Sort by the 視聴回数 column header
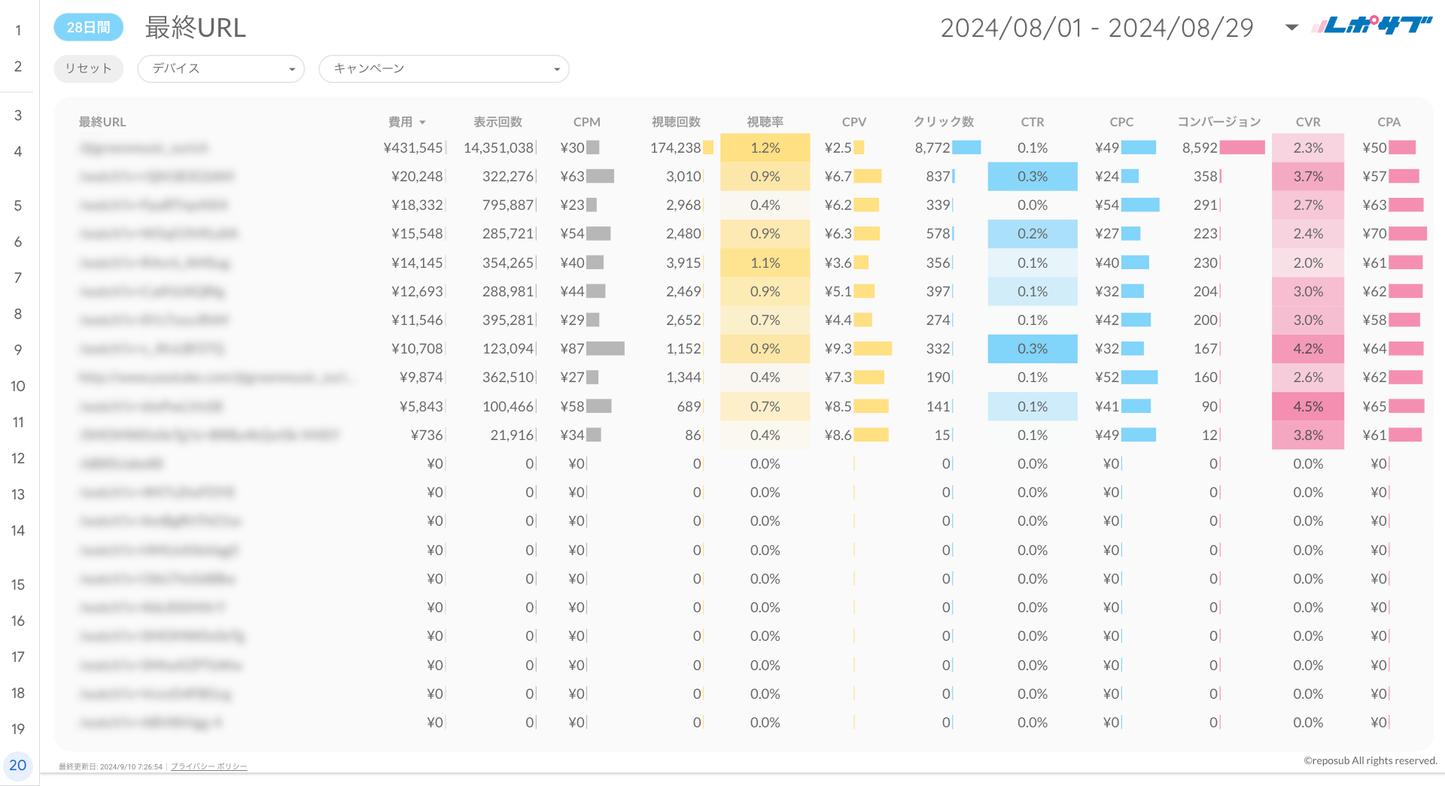This screenshot has width=1445, height=786. click(x=676, y=122)
